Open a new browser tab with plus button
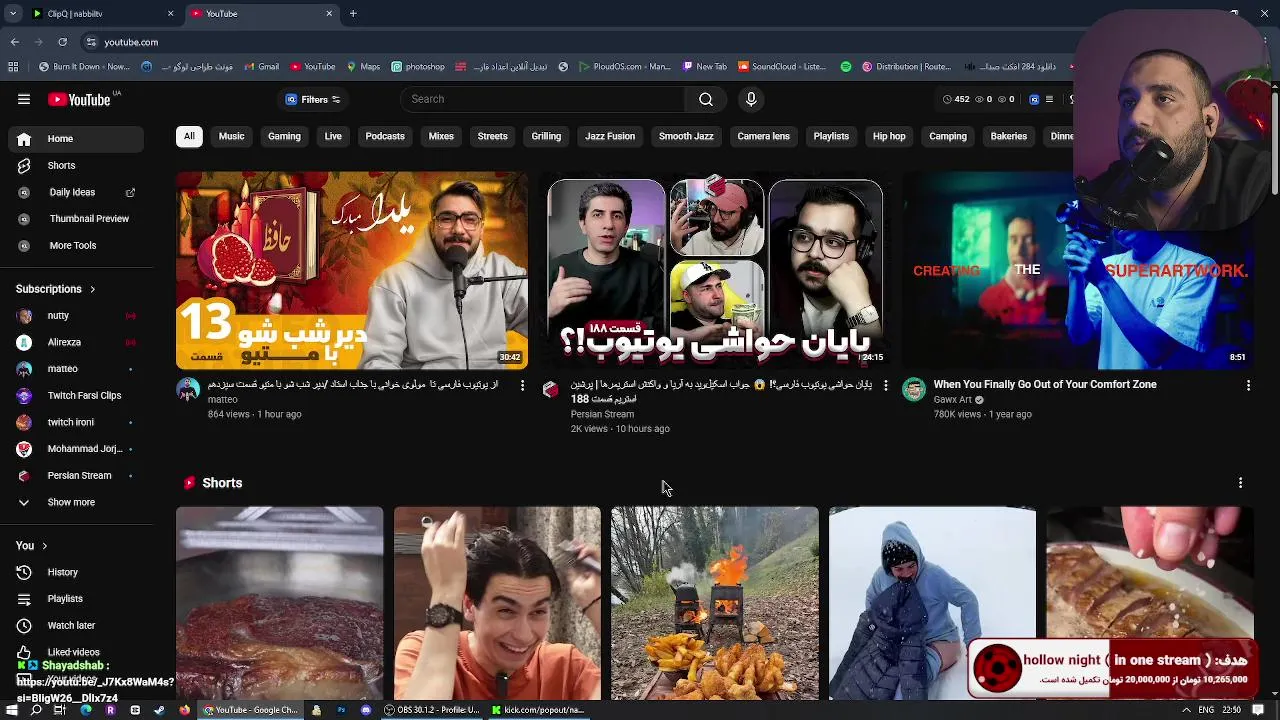 (353, 14)
